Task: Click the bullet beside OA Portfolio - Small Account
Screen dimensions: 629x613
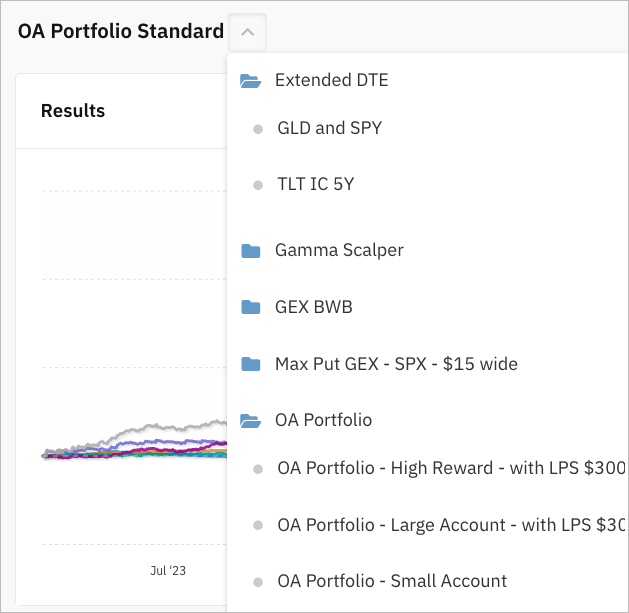Action: tap(258, 582)
